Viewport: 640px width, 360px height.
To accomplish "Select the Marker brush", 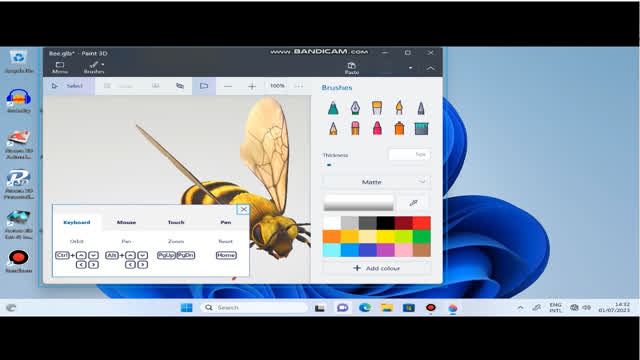I will 333,108.
